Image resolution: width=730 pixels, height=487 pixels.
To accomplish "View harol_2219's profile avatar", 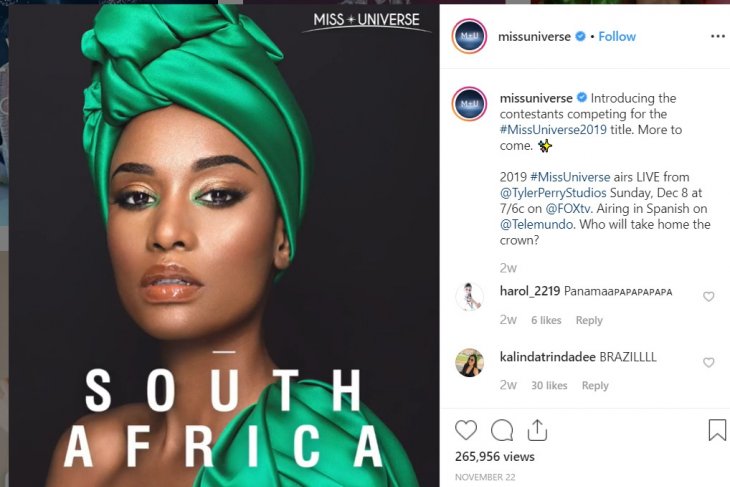I will click(x=469, y=297).
